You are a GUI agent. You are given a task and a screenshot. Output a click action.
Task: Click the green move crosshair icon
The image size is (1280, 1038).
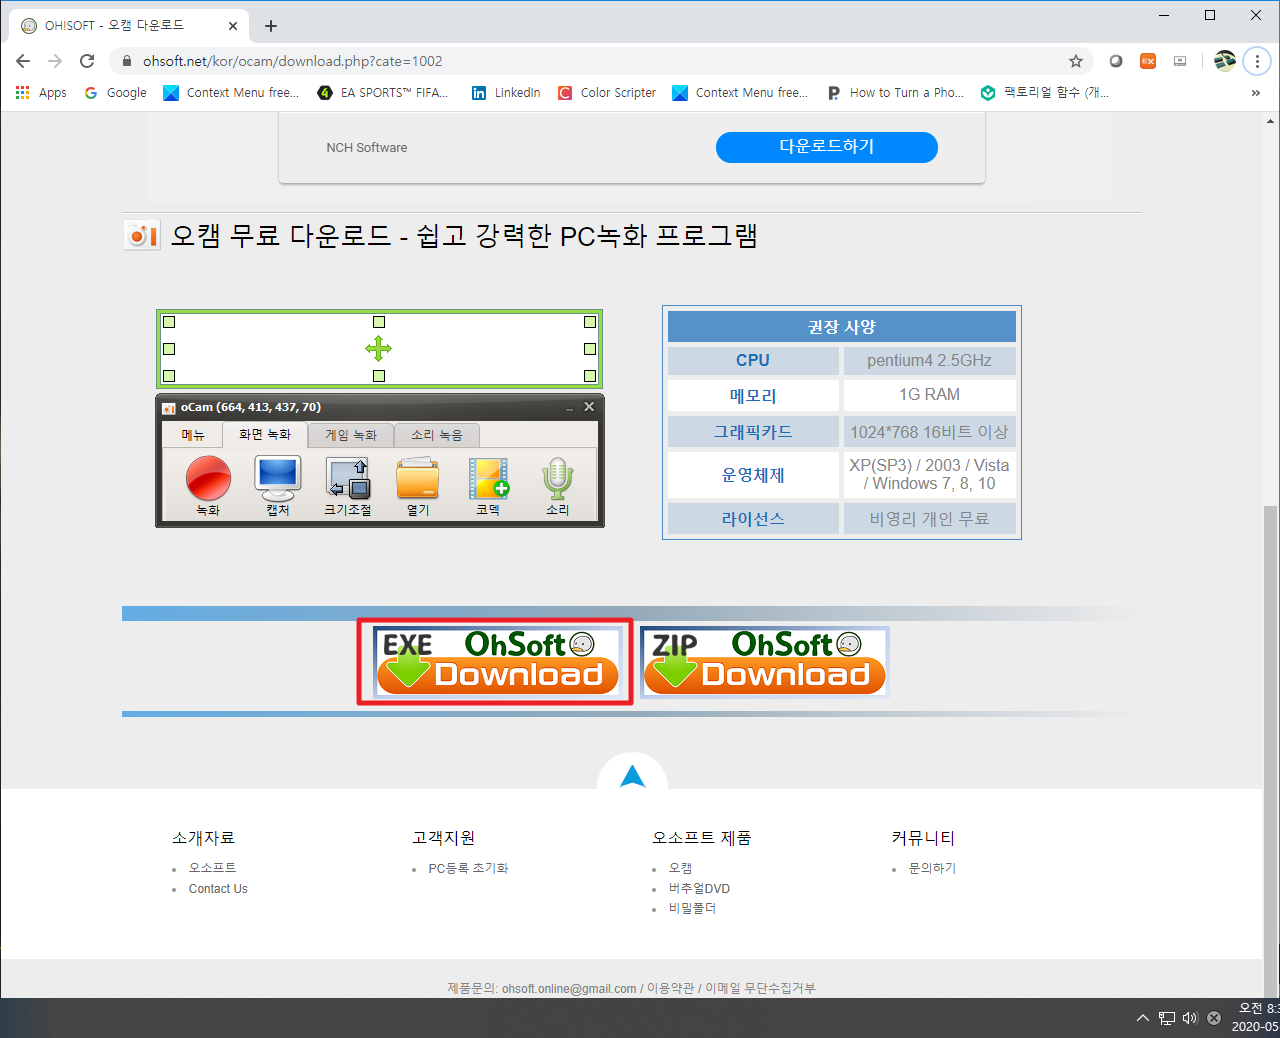pos(378,348)
